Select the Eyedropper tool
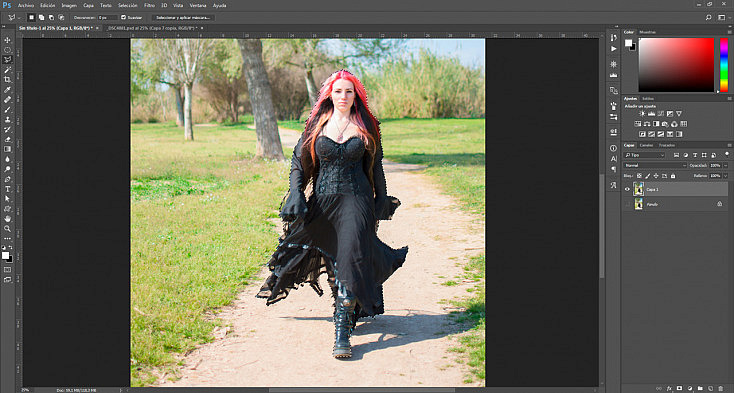 (7, 89)
